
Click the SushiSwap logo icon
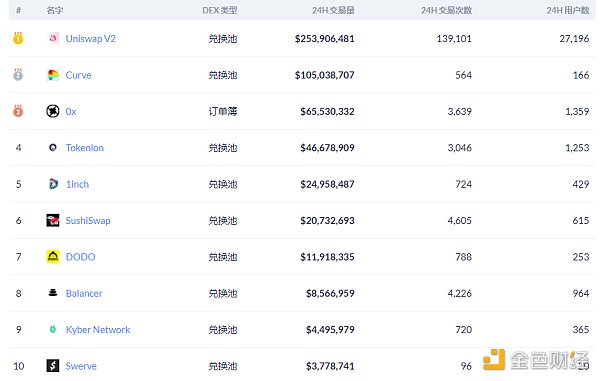53,220
